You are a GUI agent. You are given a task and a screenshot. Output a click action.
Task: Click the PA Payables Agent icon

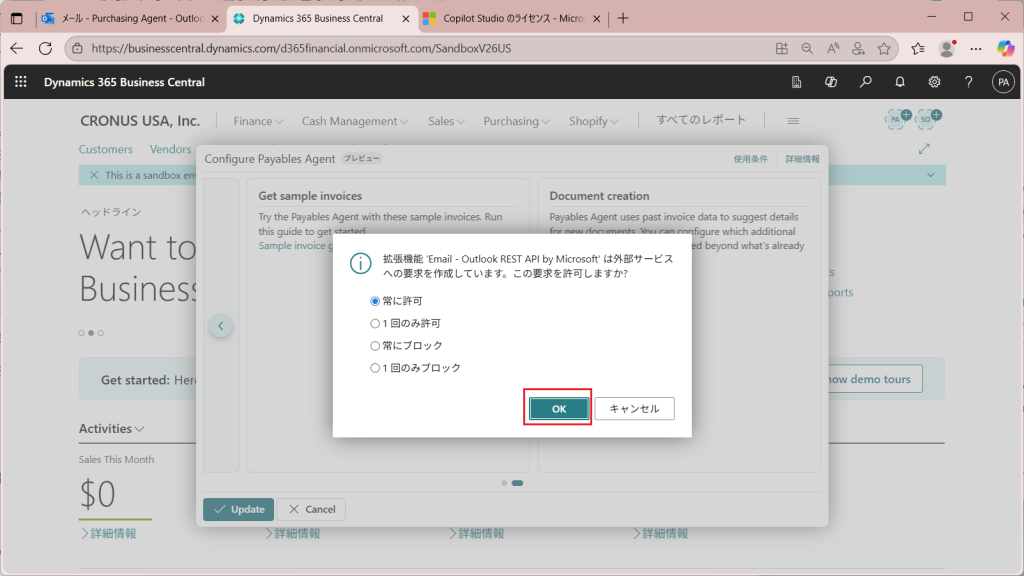(x=897, y=118)
